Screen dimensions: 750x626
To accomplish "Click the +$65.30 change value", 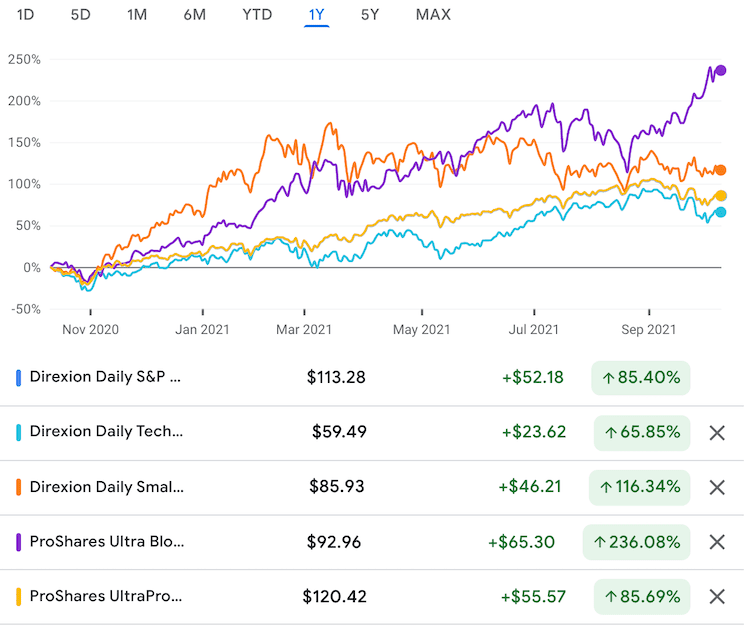I will click(x=521, y=542).
